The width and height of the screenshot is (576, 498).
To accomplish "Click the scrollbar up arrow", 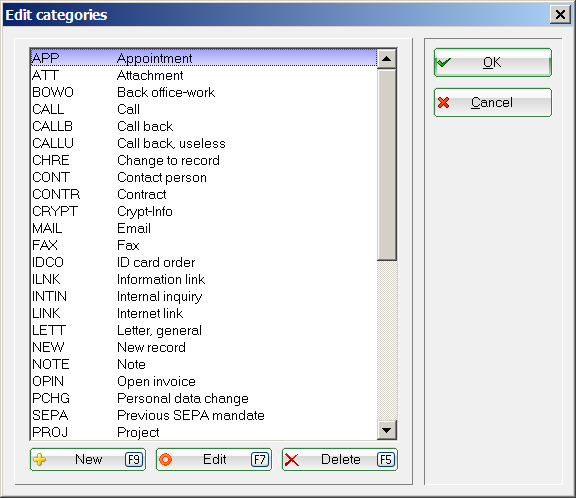I will click(386, 59).
